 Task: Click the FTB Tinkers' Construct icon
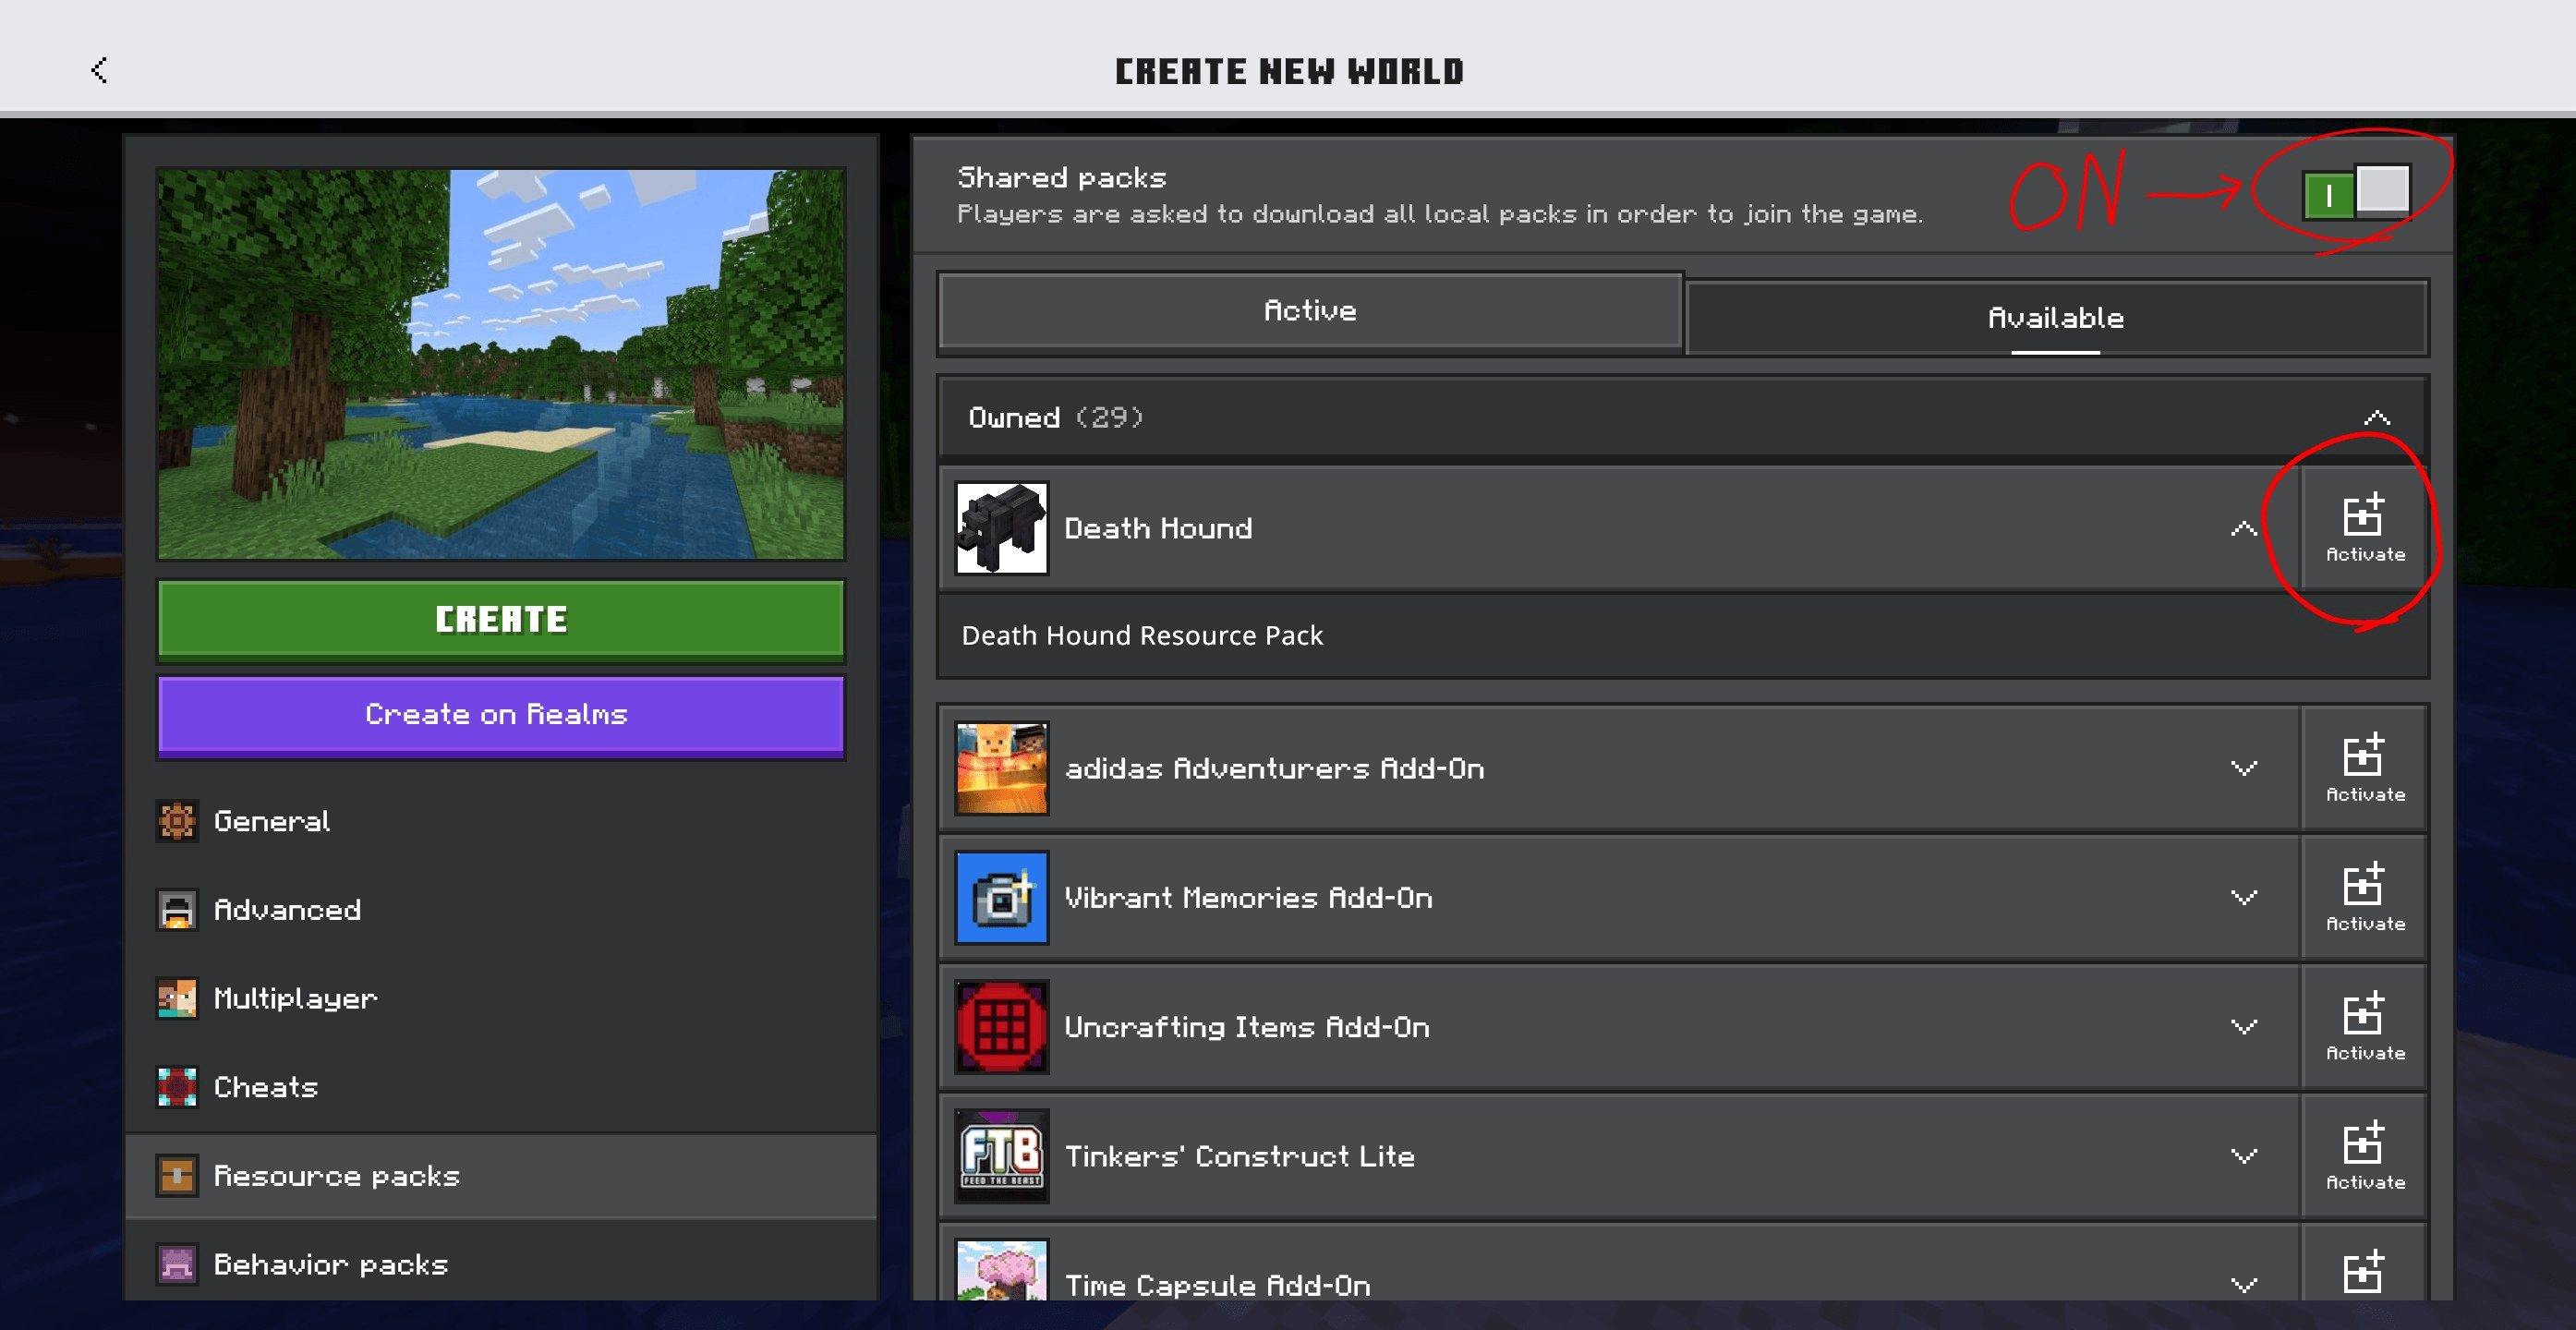(x=1001, y=1155)
